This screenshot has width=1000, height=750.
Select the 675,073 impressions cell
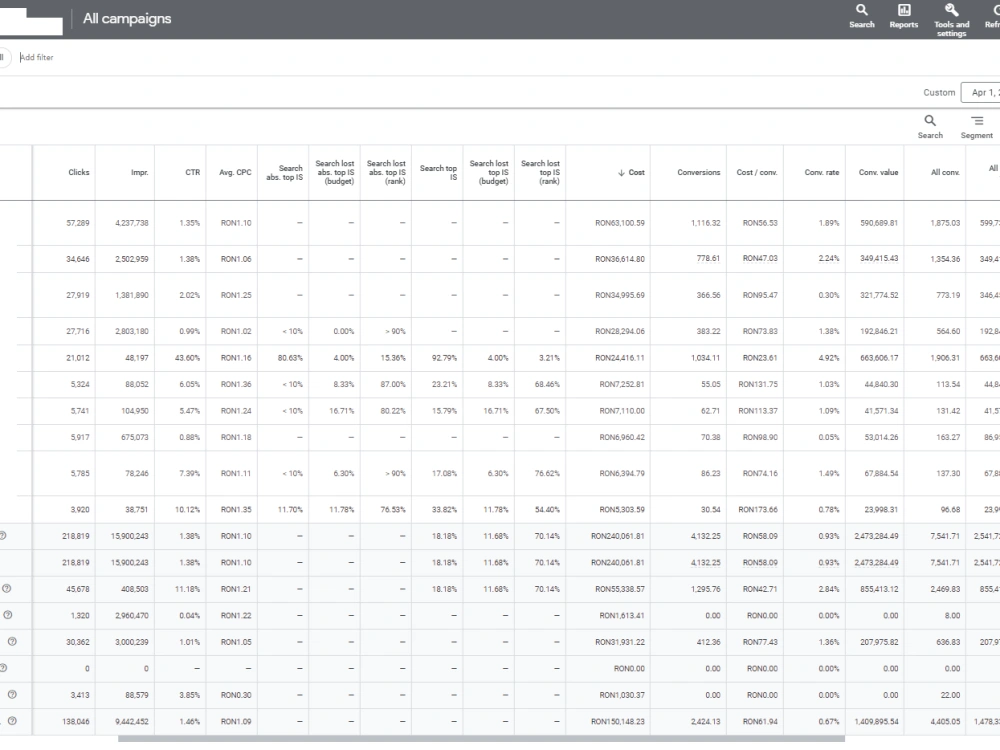(135, 438)
